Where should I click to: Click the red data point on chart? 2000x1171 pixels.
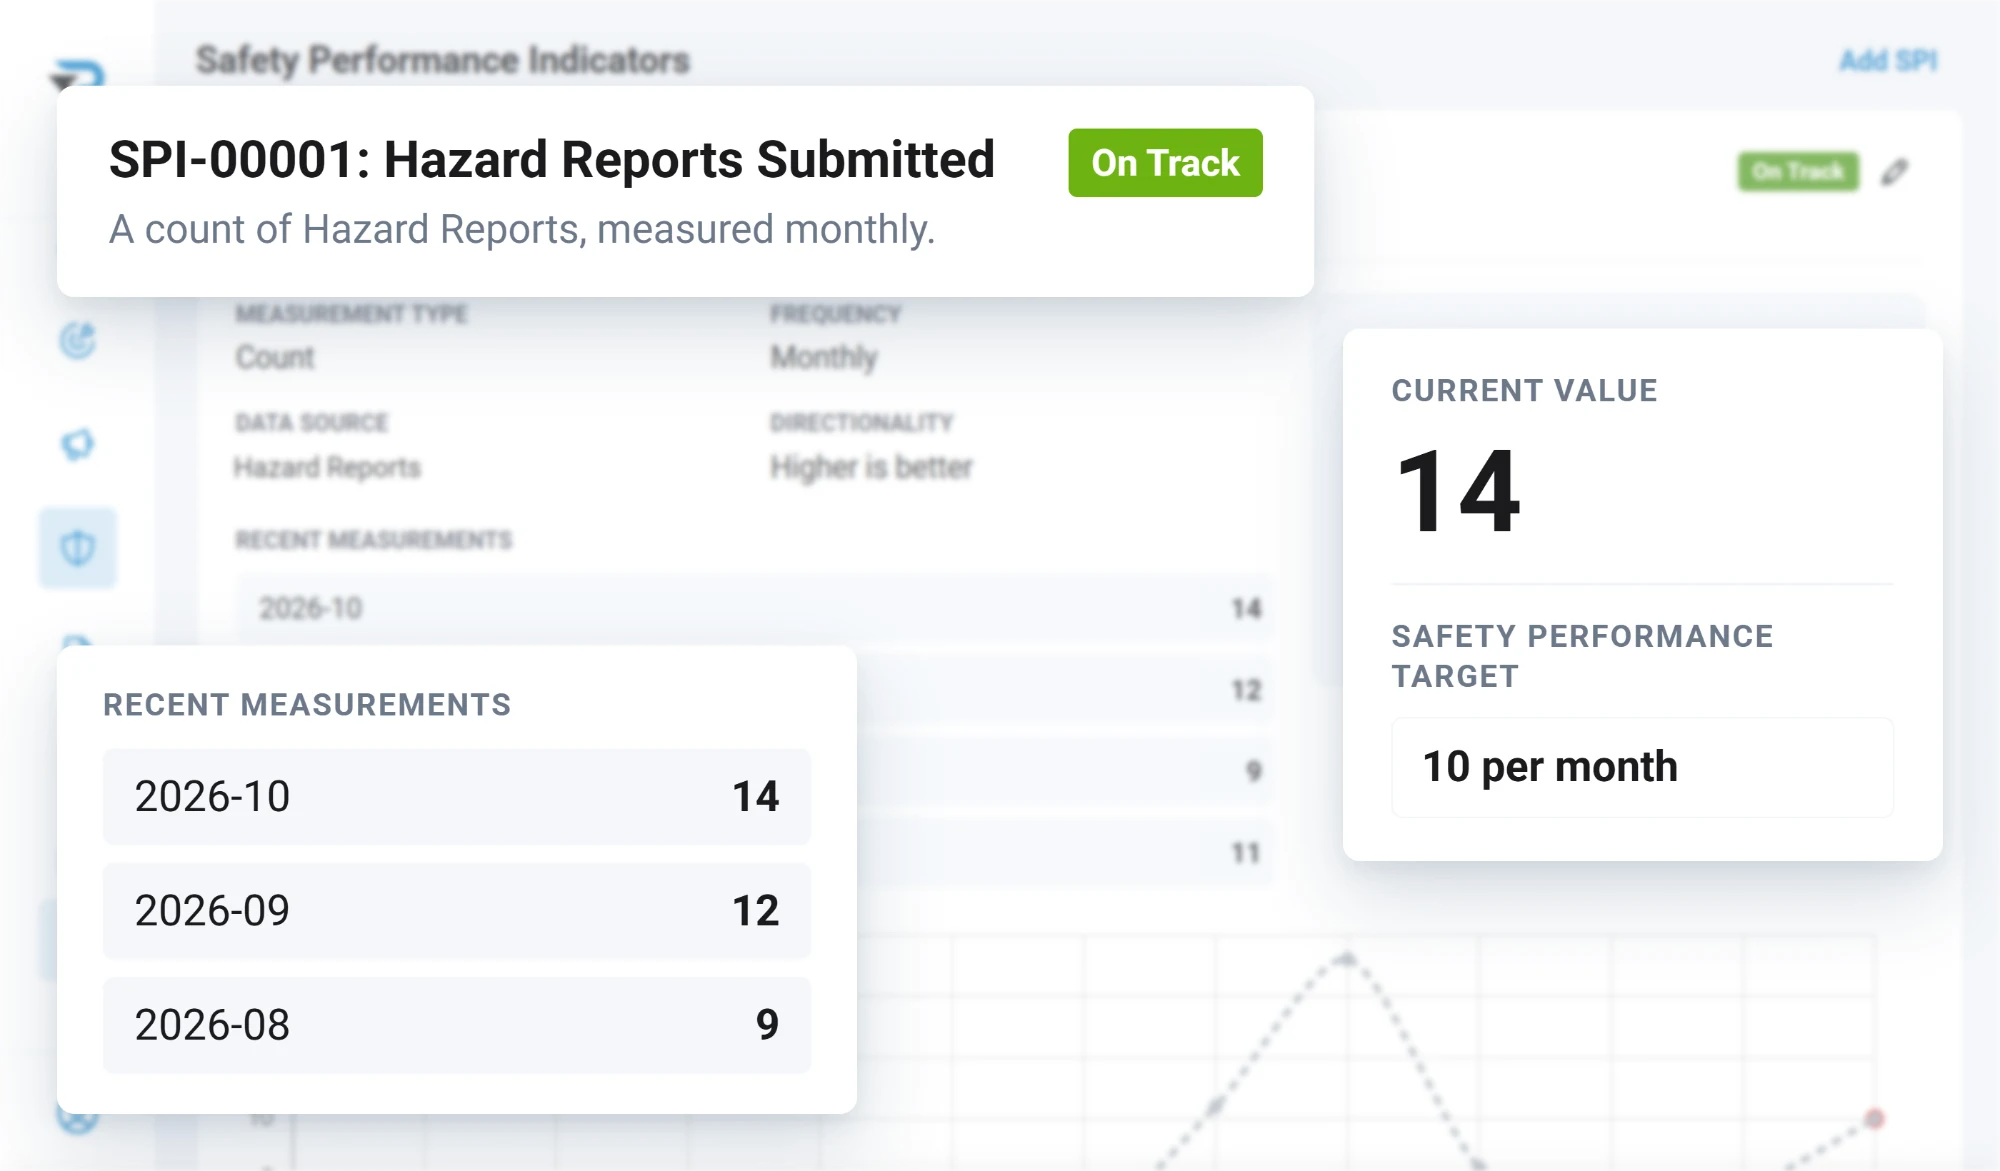[1874, 1119]
